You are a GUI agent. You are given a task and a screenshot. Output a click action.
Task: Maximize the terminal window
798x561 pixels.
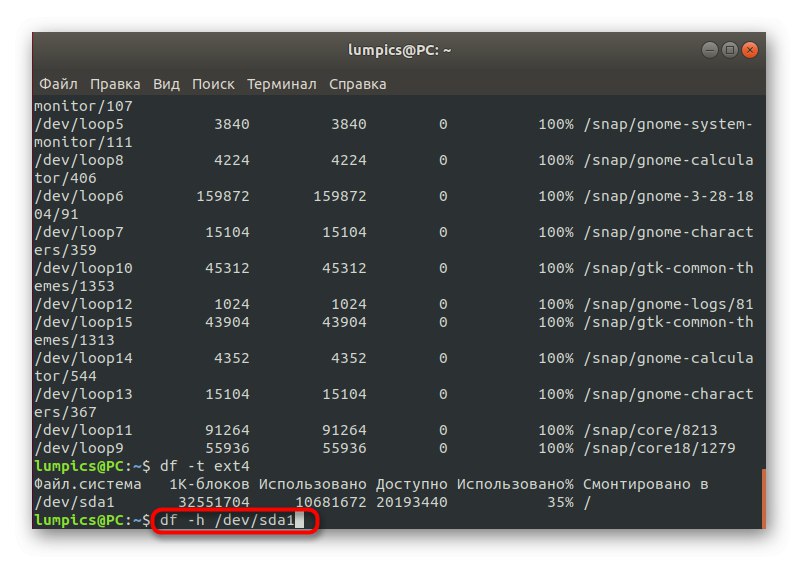[730, 50]
